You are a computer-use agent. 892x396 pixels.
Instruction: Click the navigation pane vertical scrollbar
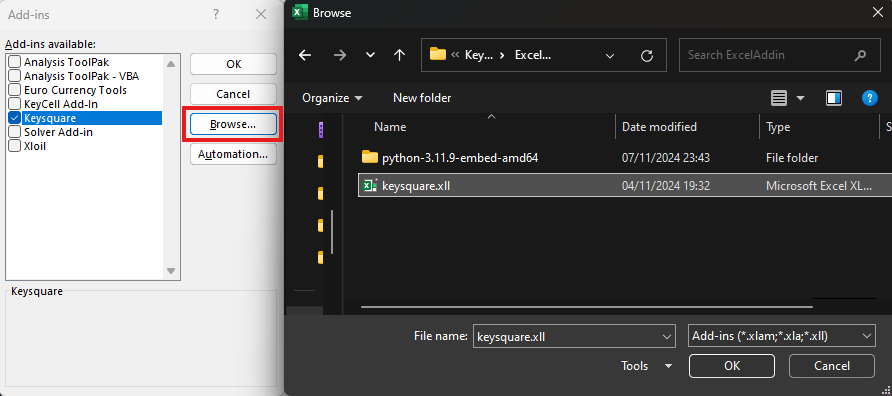click(332, 233)
